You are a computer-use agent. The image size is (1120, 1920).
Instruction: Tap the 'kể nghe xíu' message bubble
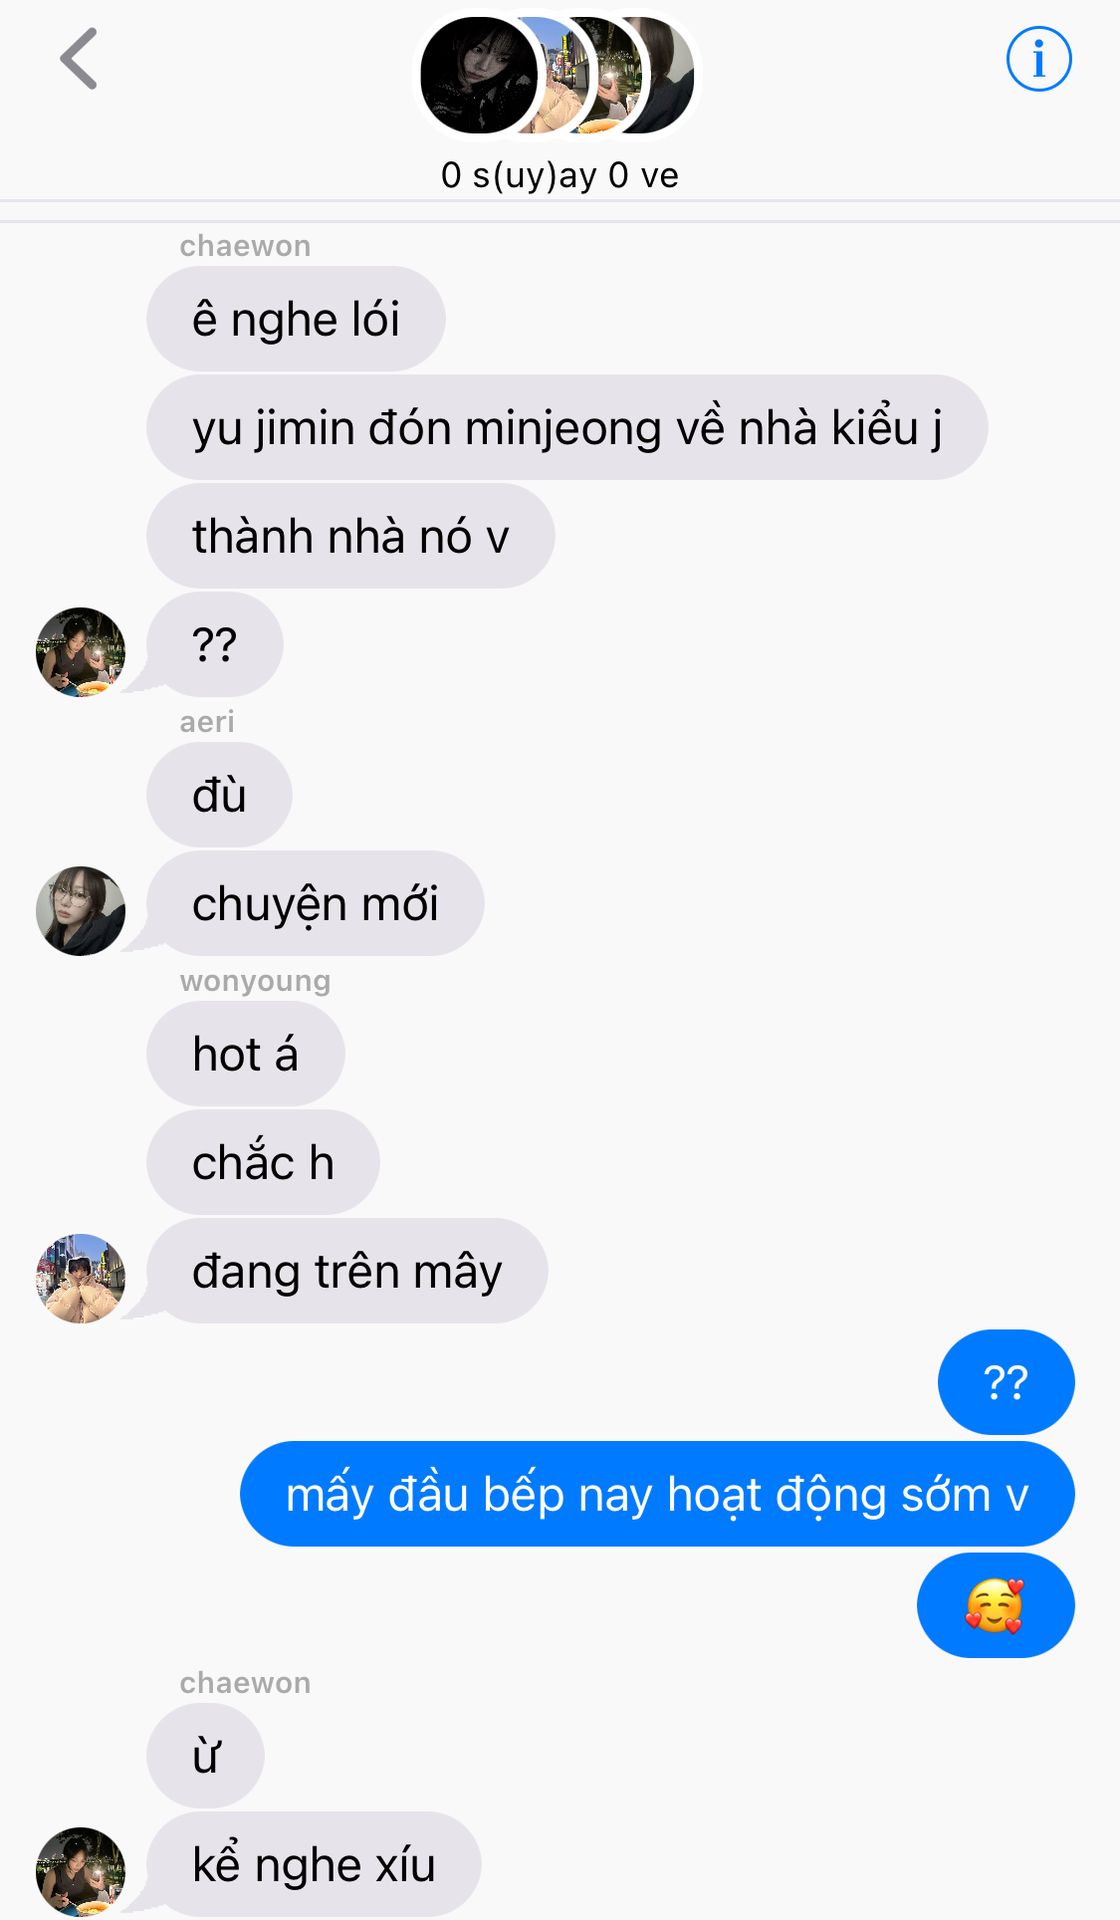click(314, 1864)
